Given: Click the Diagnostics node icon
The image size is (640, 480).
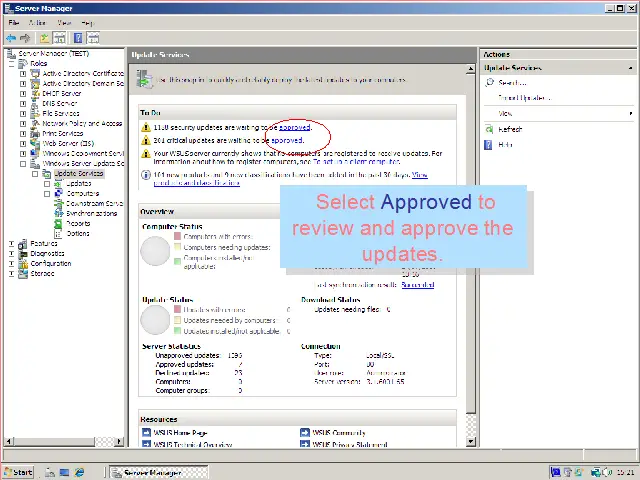Looking at the screenshot, I should coord(23,253).
